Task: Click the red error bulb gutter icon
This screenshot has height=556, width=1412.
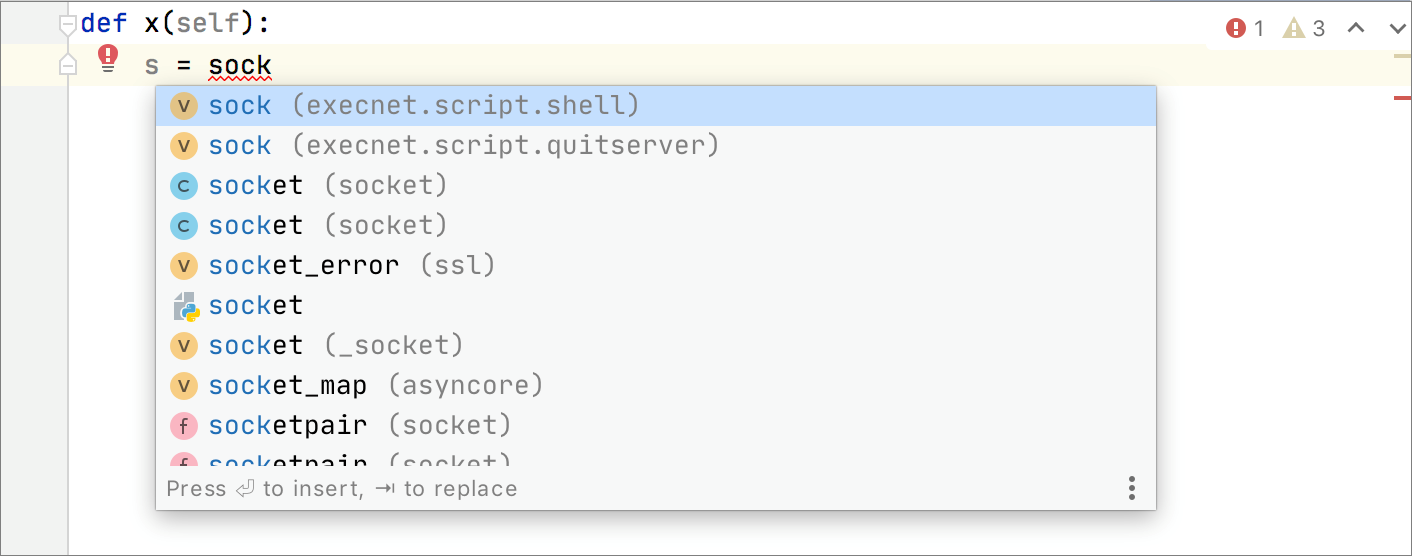Action: [x=108, y=58]
